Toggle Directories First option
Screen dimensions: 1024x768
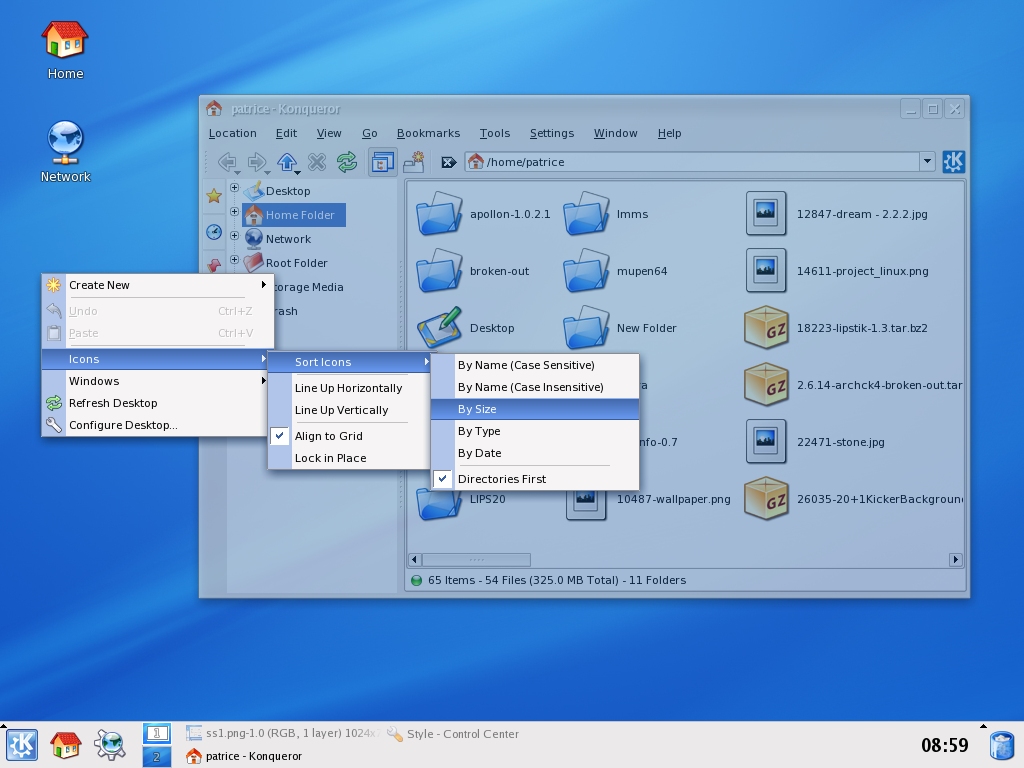pyautogui.click(x=535, y=479)
